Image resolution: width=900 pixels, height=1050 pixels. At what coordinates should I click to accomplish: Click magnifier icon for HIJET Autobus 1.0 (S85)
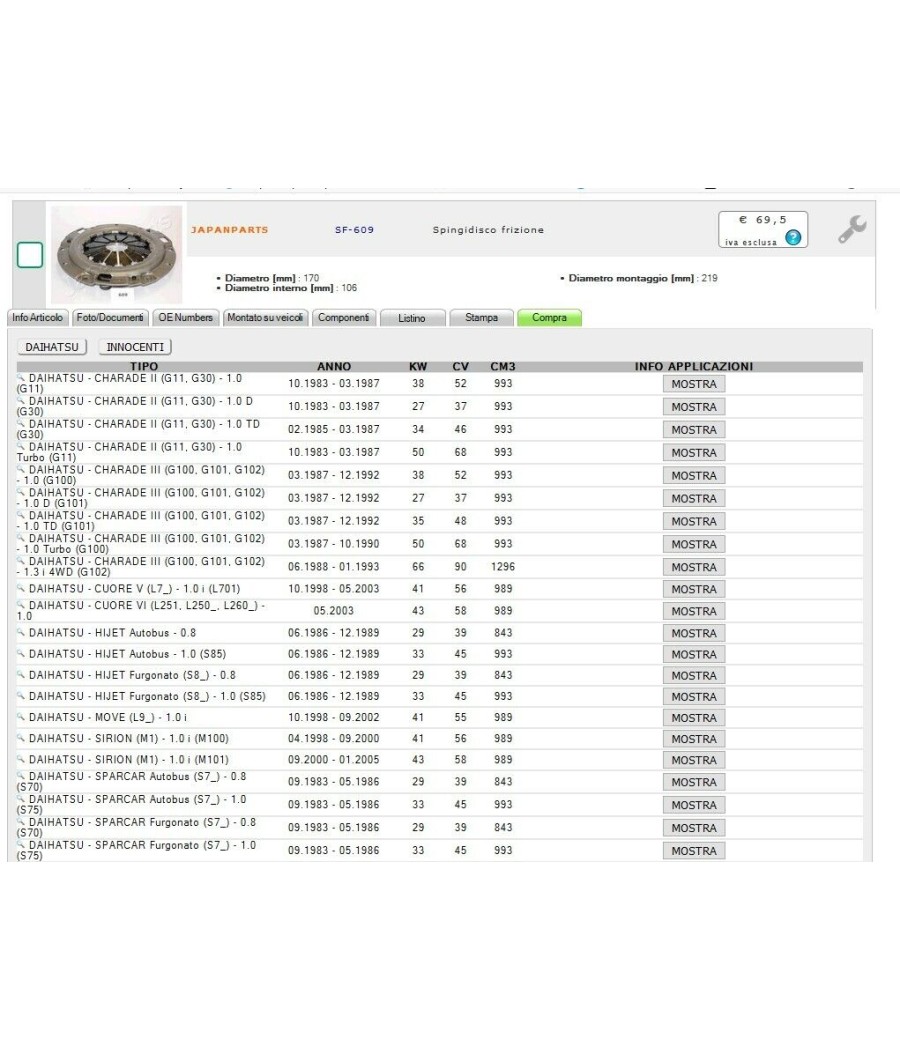(21, 654)
